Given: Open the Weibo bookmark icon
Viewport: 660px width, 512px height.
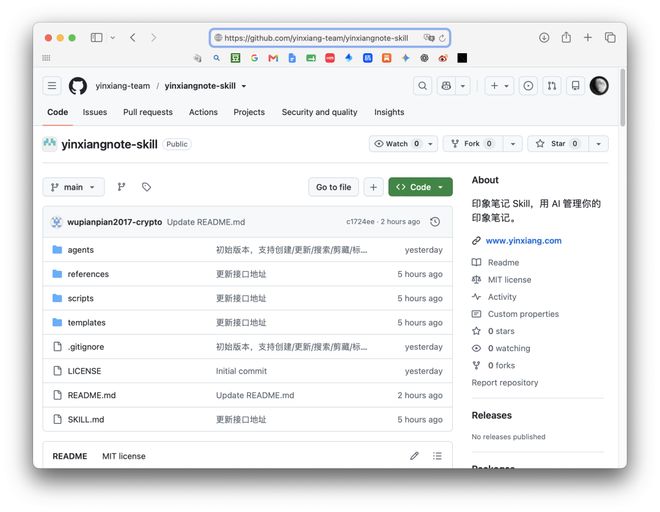Looking at the screenshot, I should pyautogui.click(x=443, y=58).
